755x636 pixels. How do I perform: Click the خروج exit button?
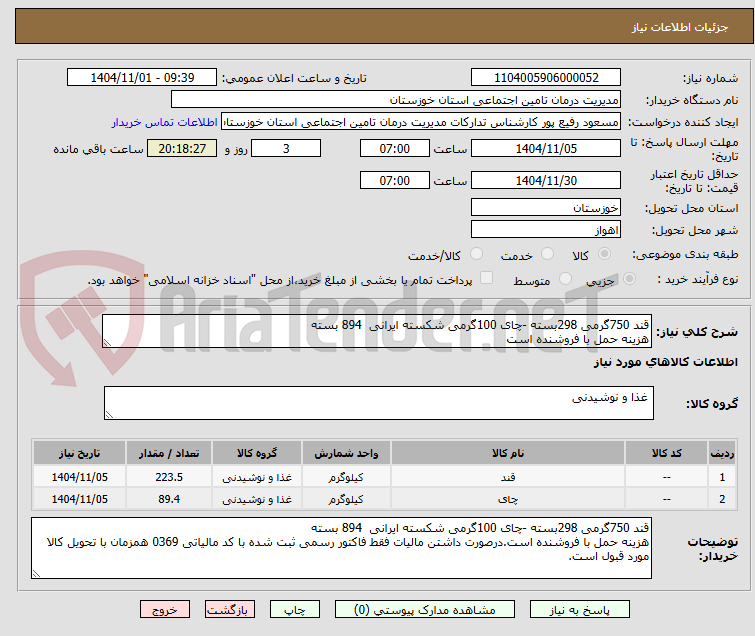(x=165, y=610)
